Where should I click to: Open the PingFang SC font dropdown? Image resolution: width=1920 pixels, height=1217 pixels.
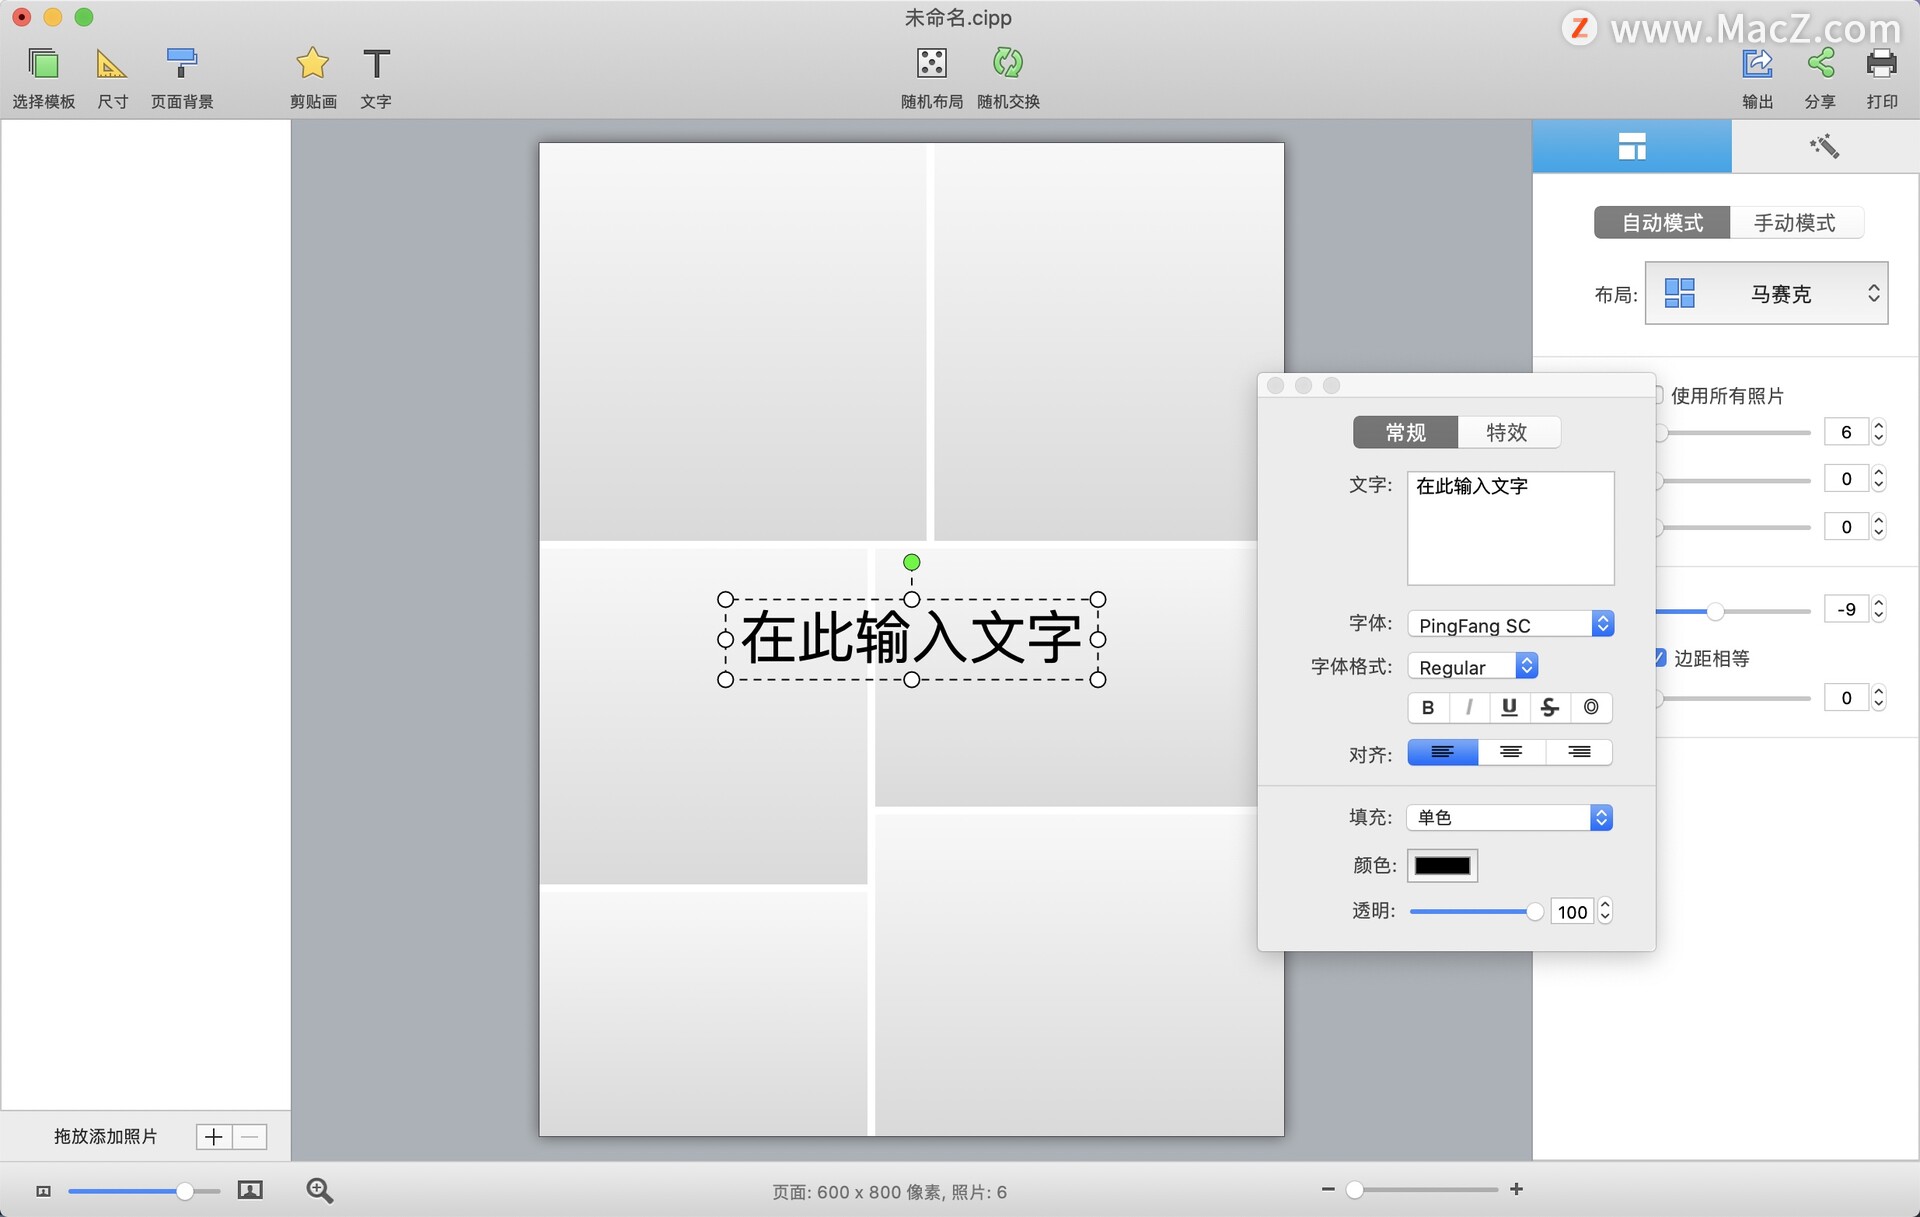point(1510,623)
